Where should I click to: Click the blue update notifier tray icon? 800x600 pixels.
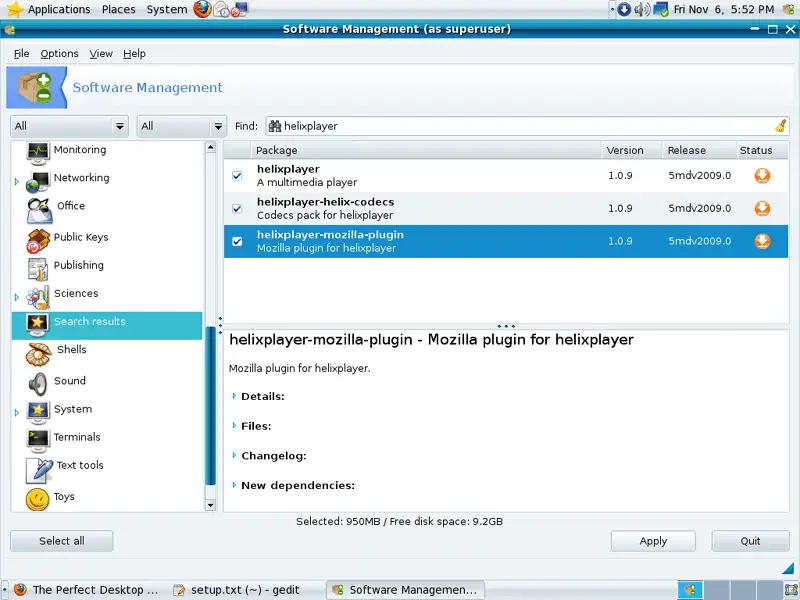coord(624,9)
